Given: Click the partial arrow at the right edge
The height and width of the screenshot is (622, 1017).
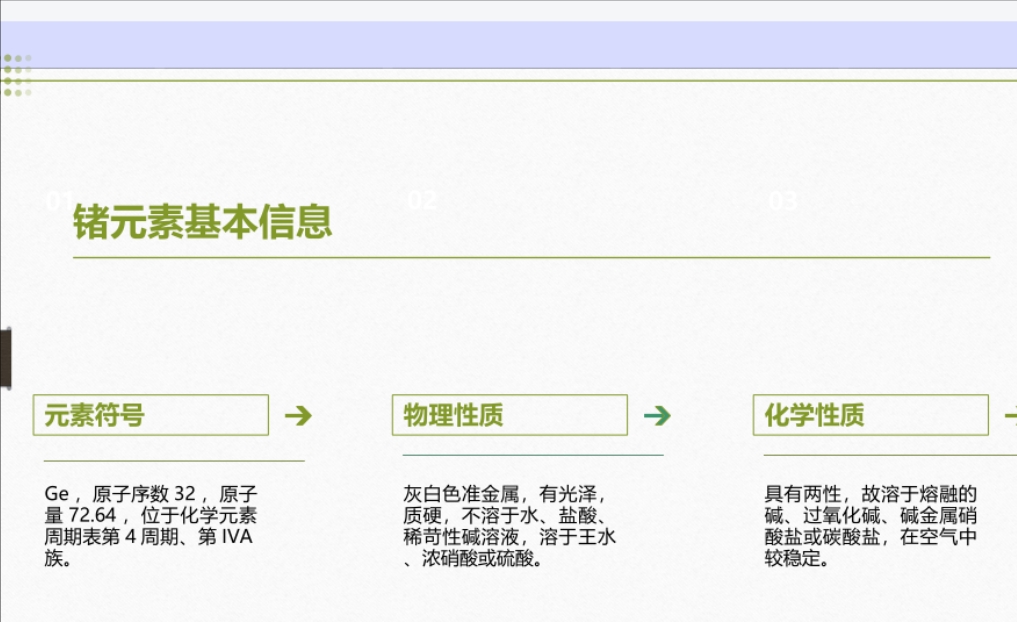Looking at the screenshot, I should point(1012,416).
